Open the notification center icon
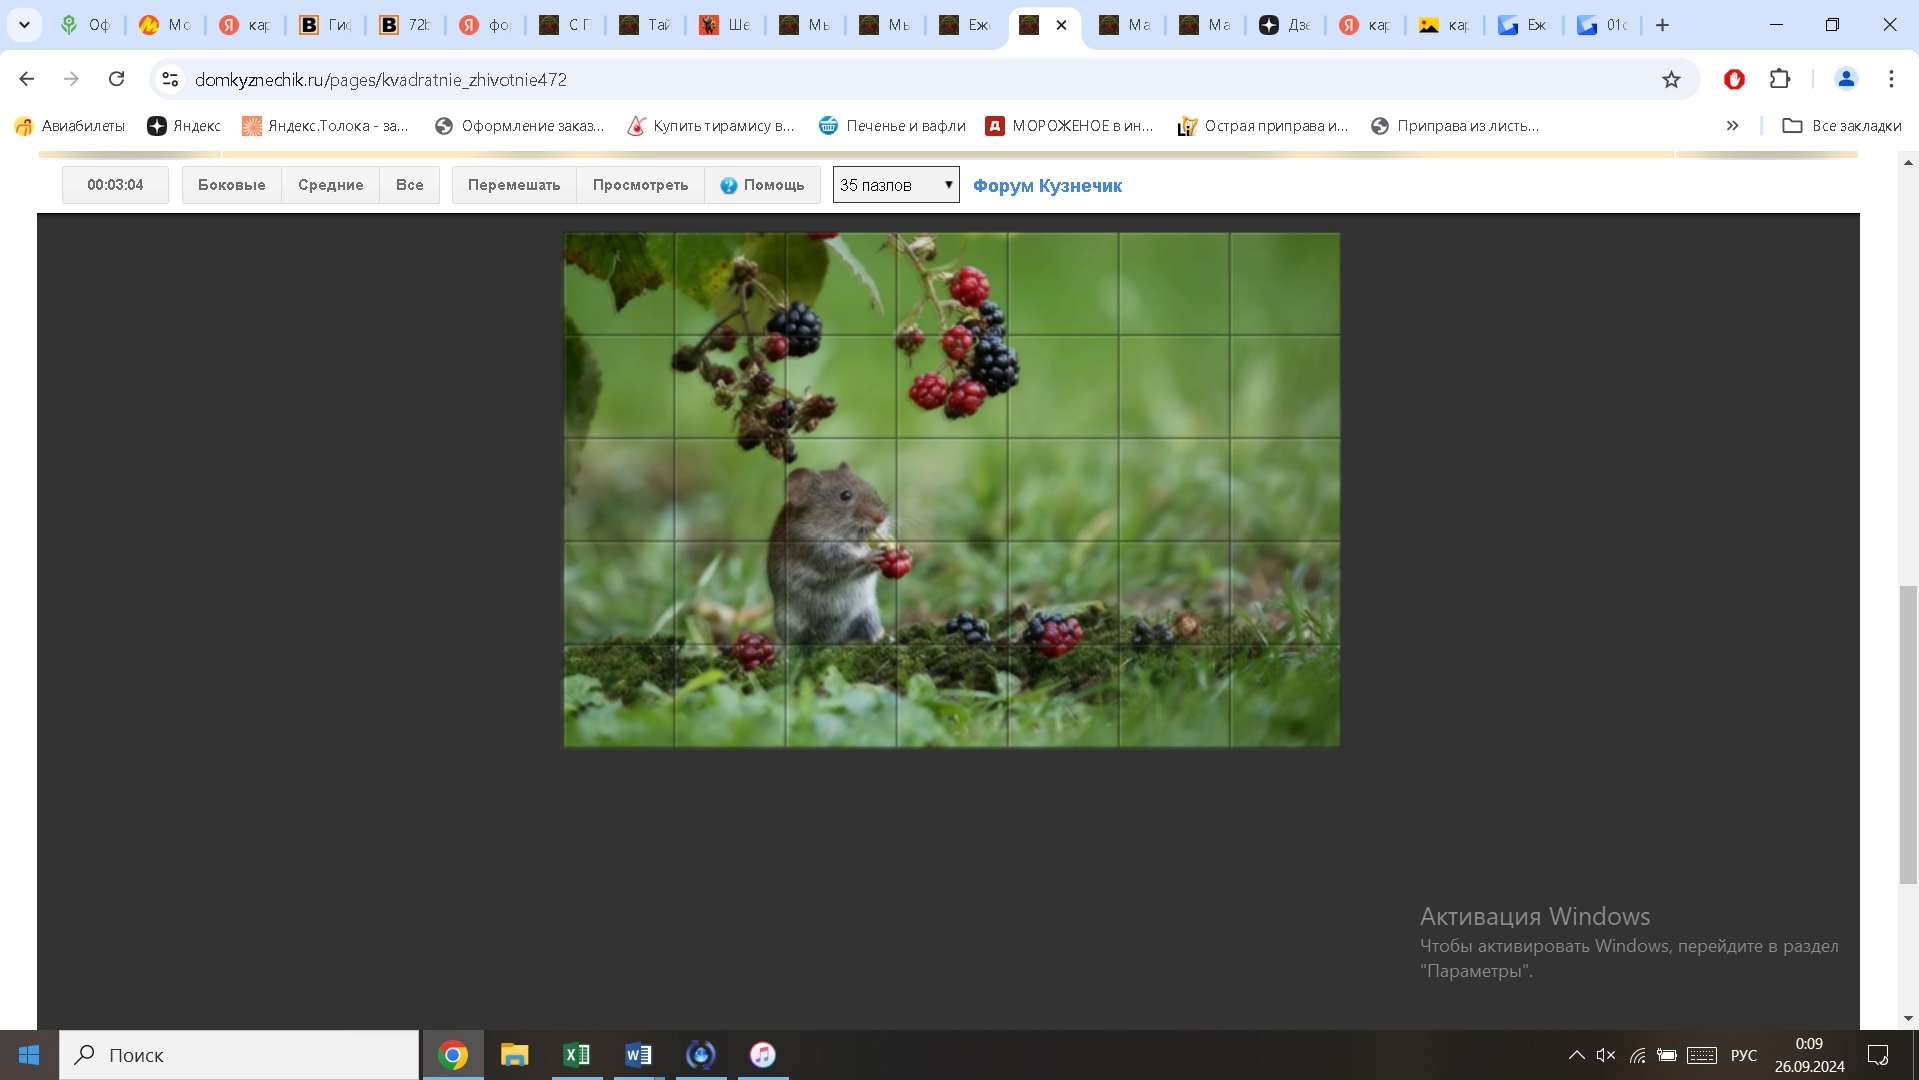The width and height of the screenshot is (1919, 1080). tap(1878, 1055)
